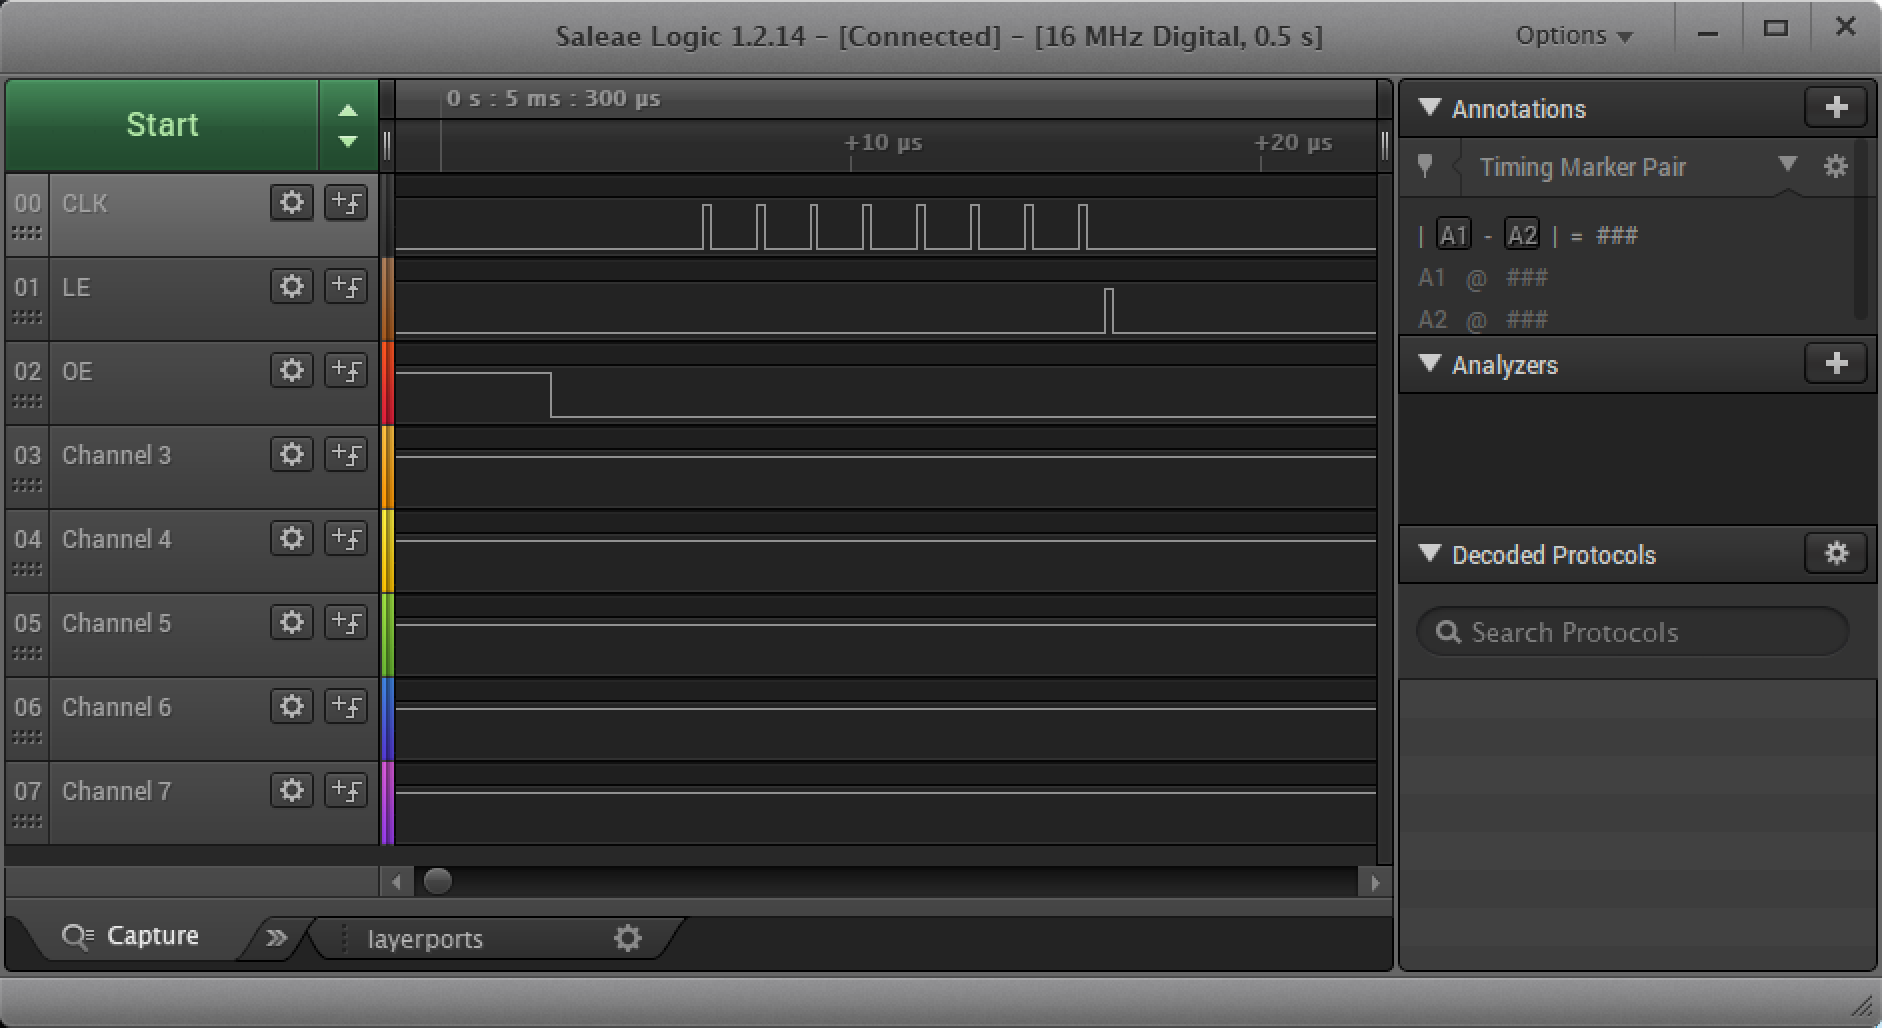Place the A1 timing marker

click(x=1453, y=235)
